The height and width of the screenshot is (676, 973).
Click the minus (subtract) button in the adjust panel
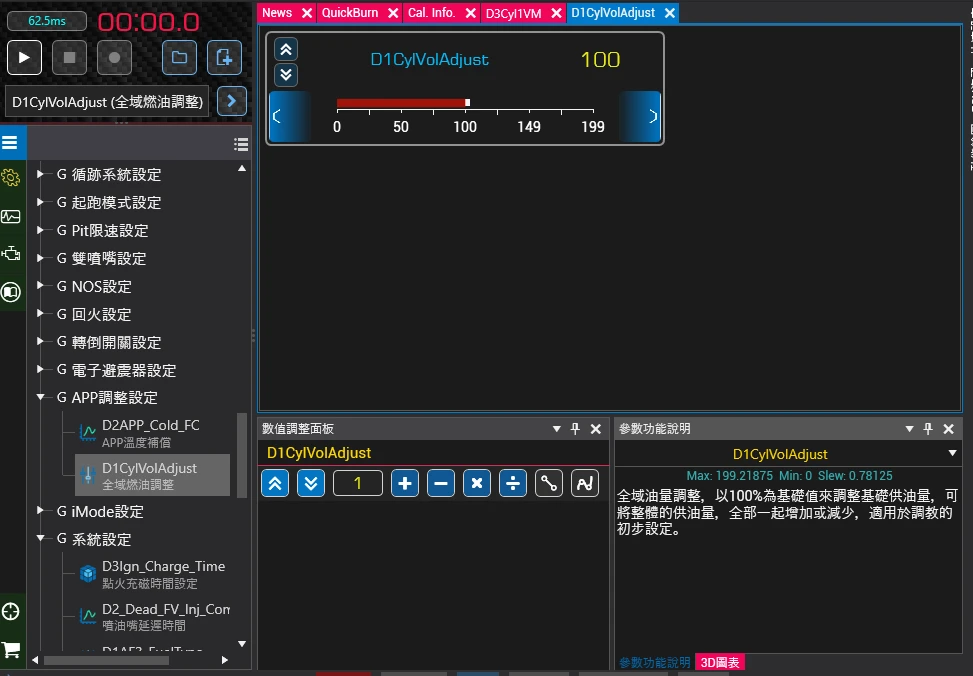pos(441,484)
